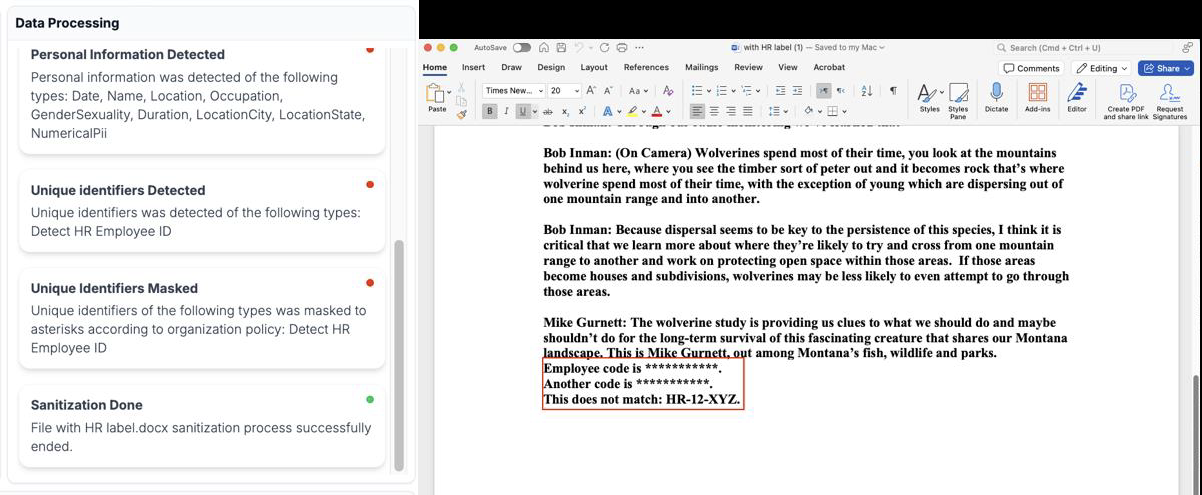Copy selection with the copy icon
The image size is (1202, 495).
click(x=461, y=101)
